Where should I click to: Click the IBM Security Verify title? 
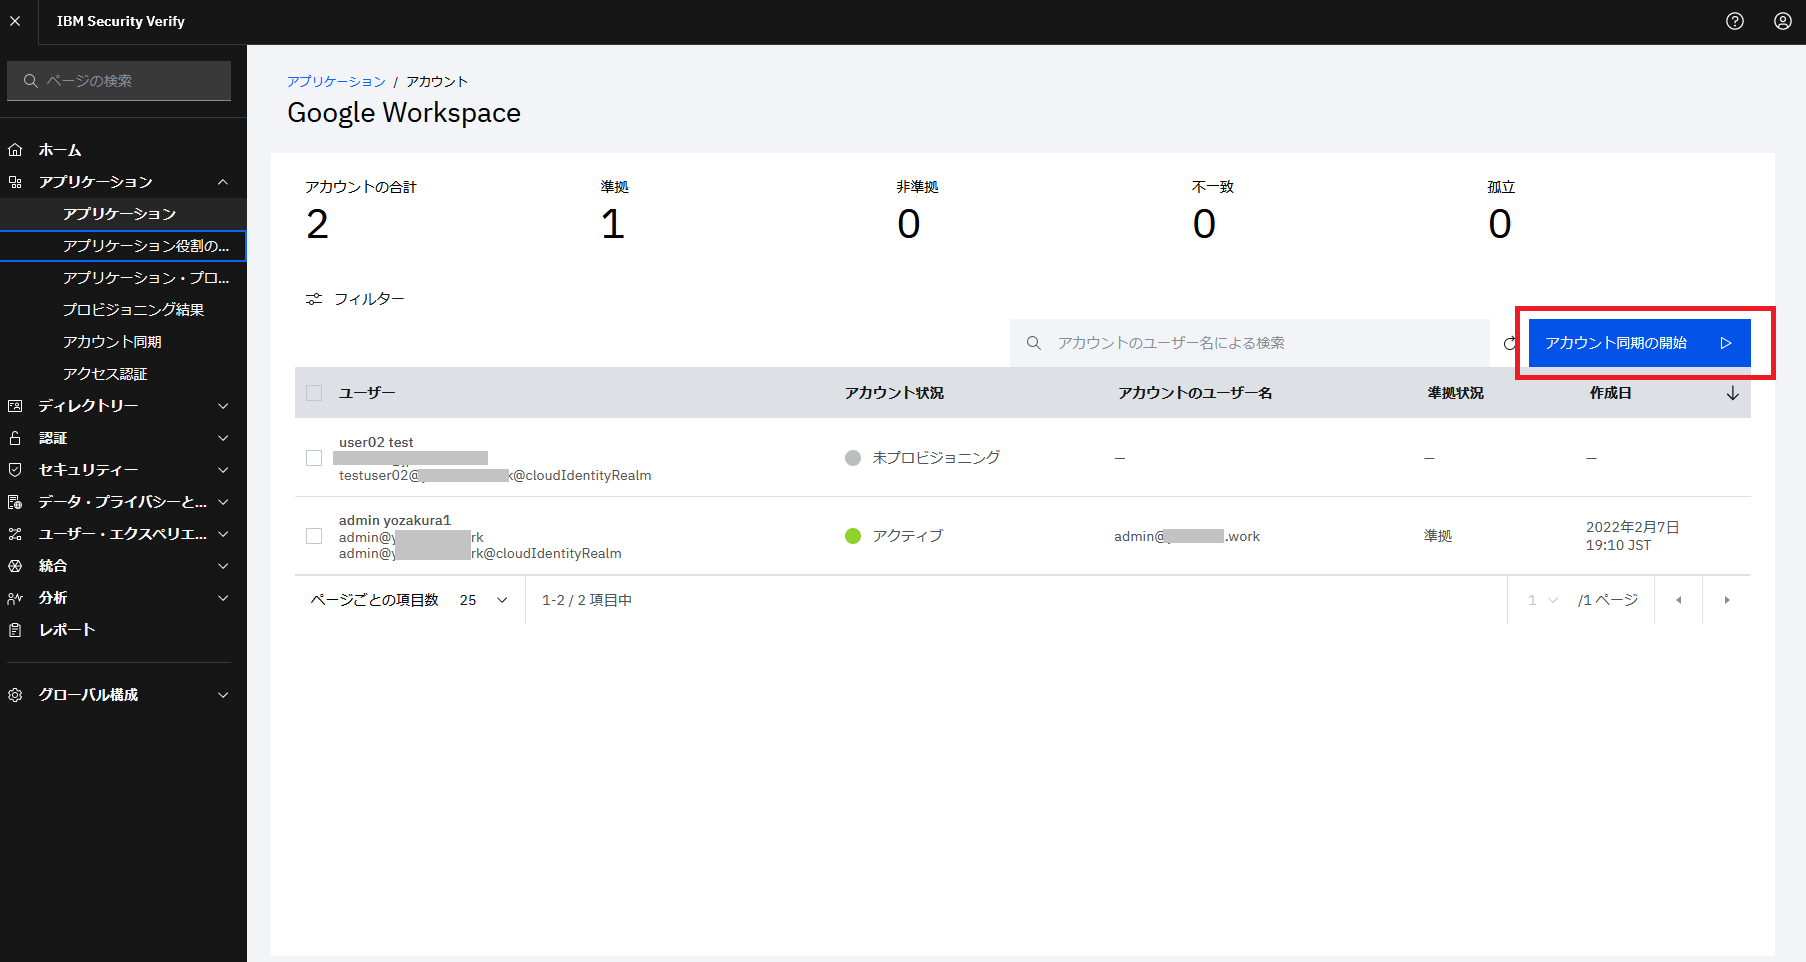point(121,21)
